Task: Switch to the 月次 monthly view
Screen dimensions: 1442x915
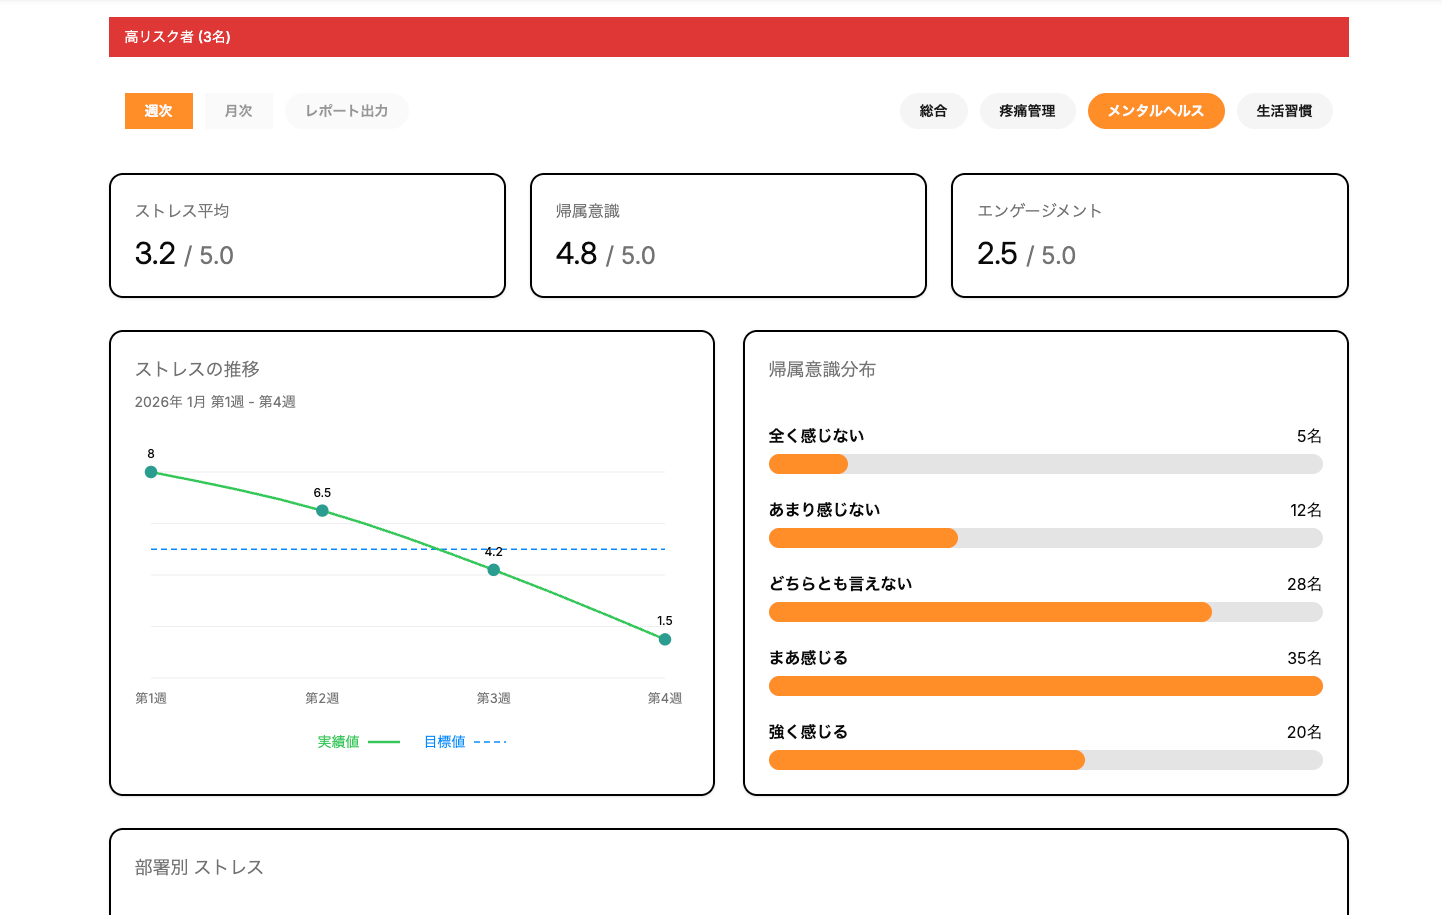Action: 239,111
